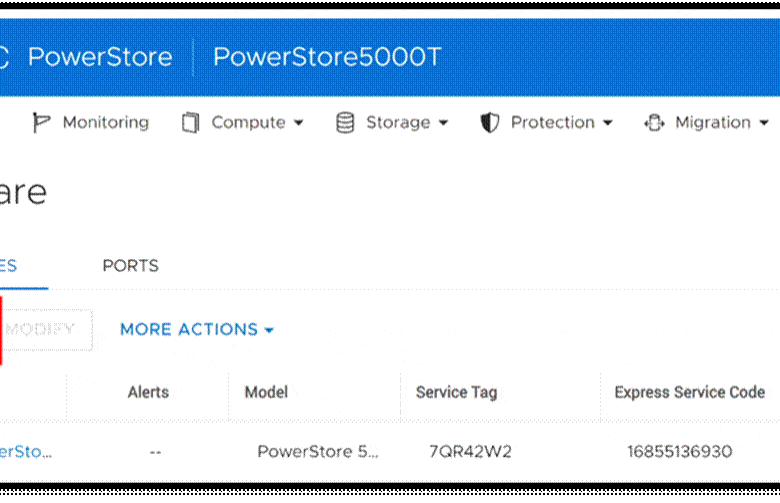Sort by the Service Tag column
This screenshot has height=503, width=780.
pos(456,393)
